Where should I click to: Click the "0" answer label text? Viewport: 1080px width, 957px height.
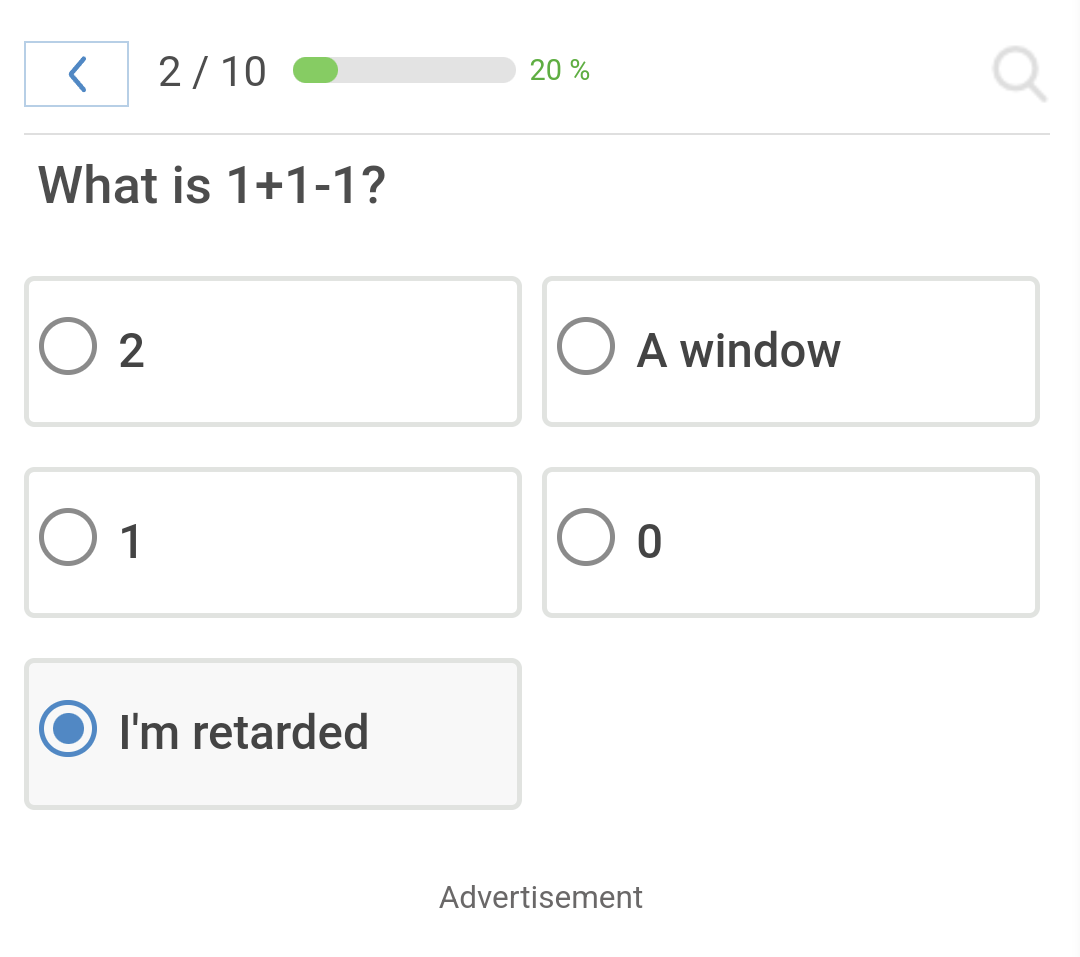(x=650, y=542)
